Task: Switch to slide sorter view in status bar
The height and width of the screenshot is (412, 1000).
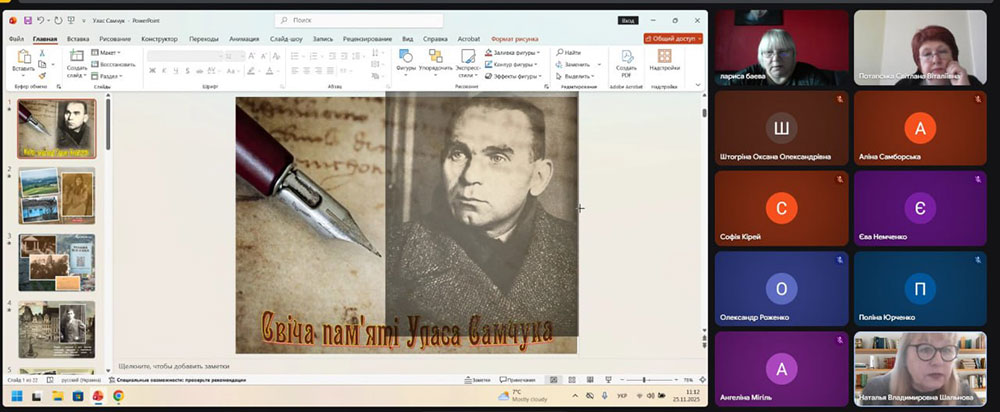Action: pos(571,381)
